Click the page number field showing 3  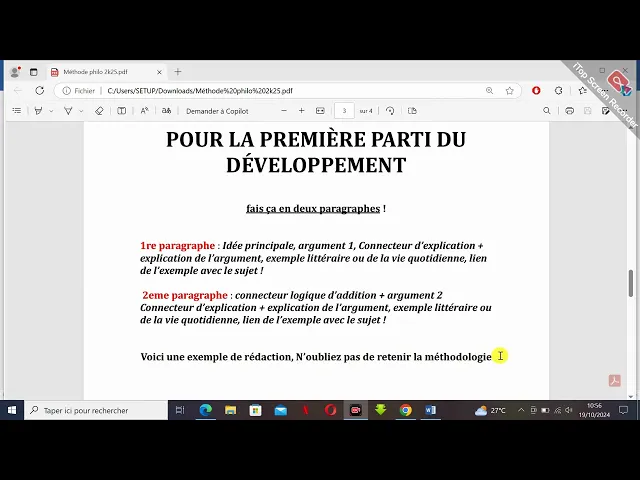click(x=344, y=111)
